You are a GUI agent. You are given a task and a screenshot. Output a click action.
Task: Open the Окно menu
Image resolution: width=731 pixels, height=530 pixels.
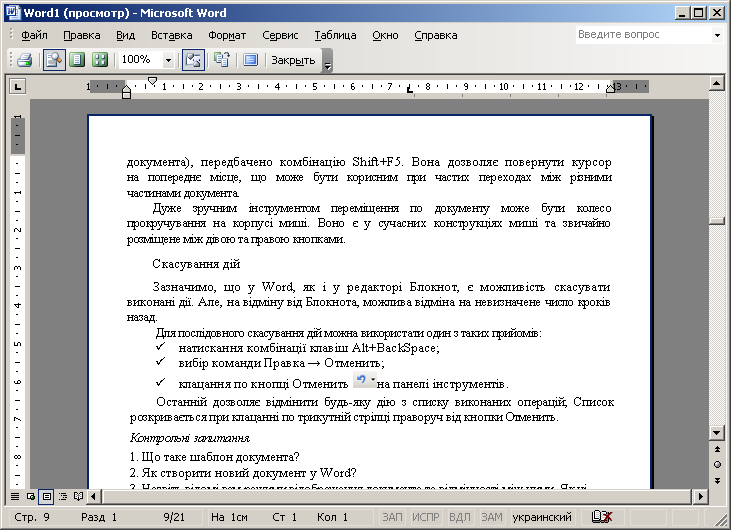tap(385, 35)
